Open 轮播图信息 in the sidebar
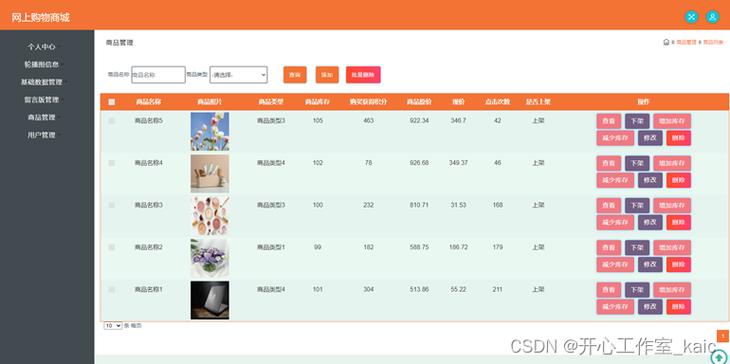Image resolution: width=730 pixels, height=364 pixels. [41, 64]
